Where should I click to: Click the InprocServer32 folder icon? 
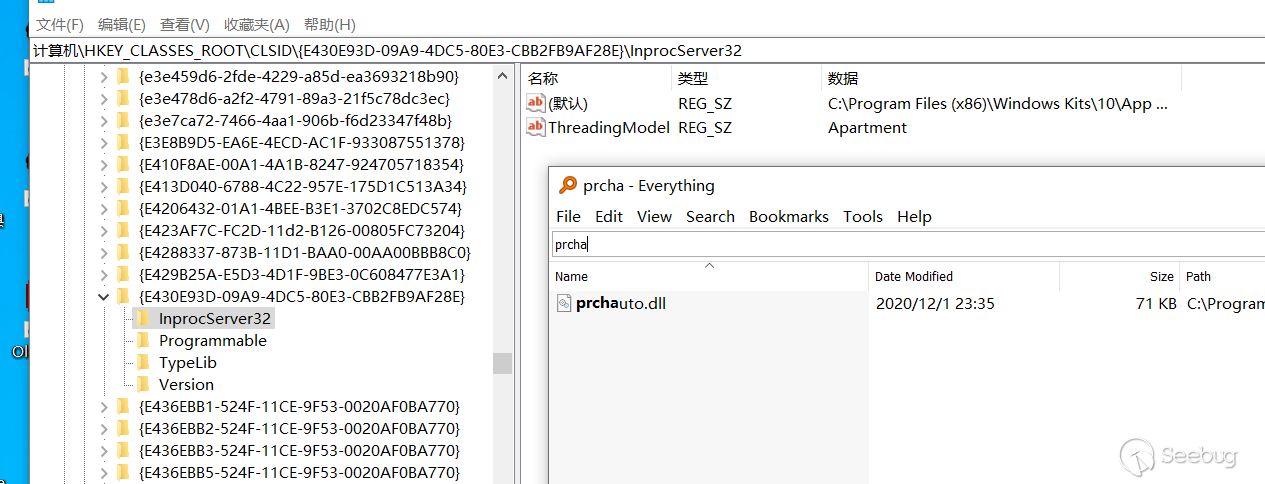point(145,318)
